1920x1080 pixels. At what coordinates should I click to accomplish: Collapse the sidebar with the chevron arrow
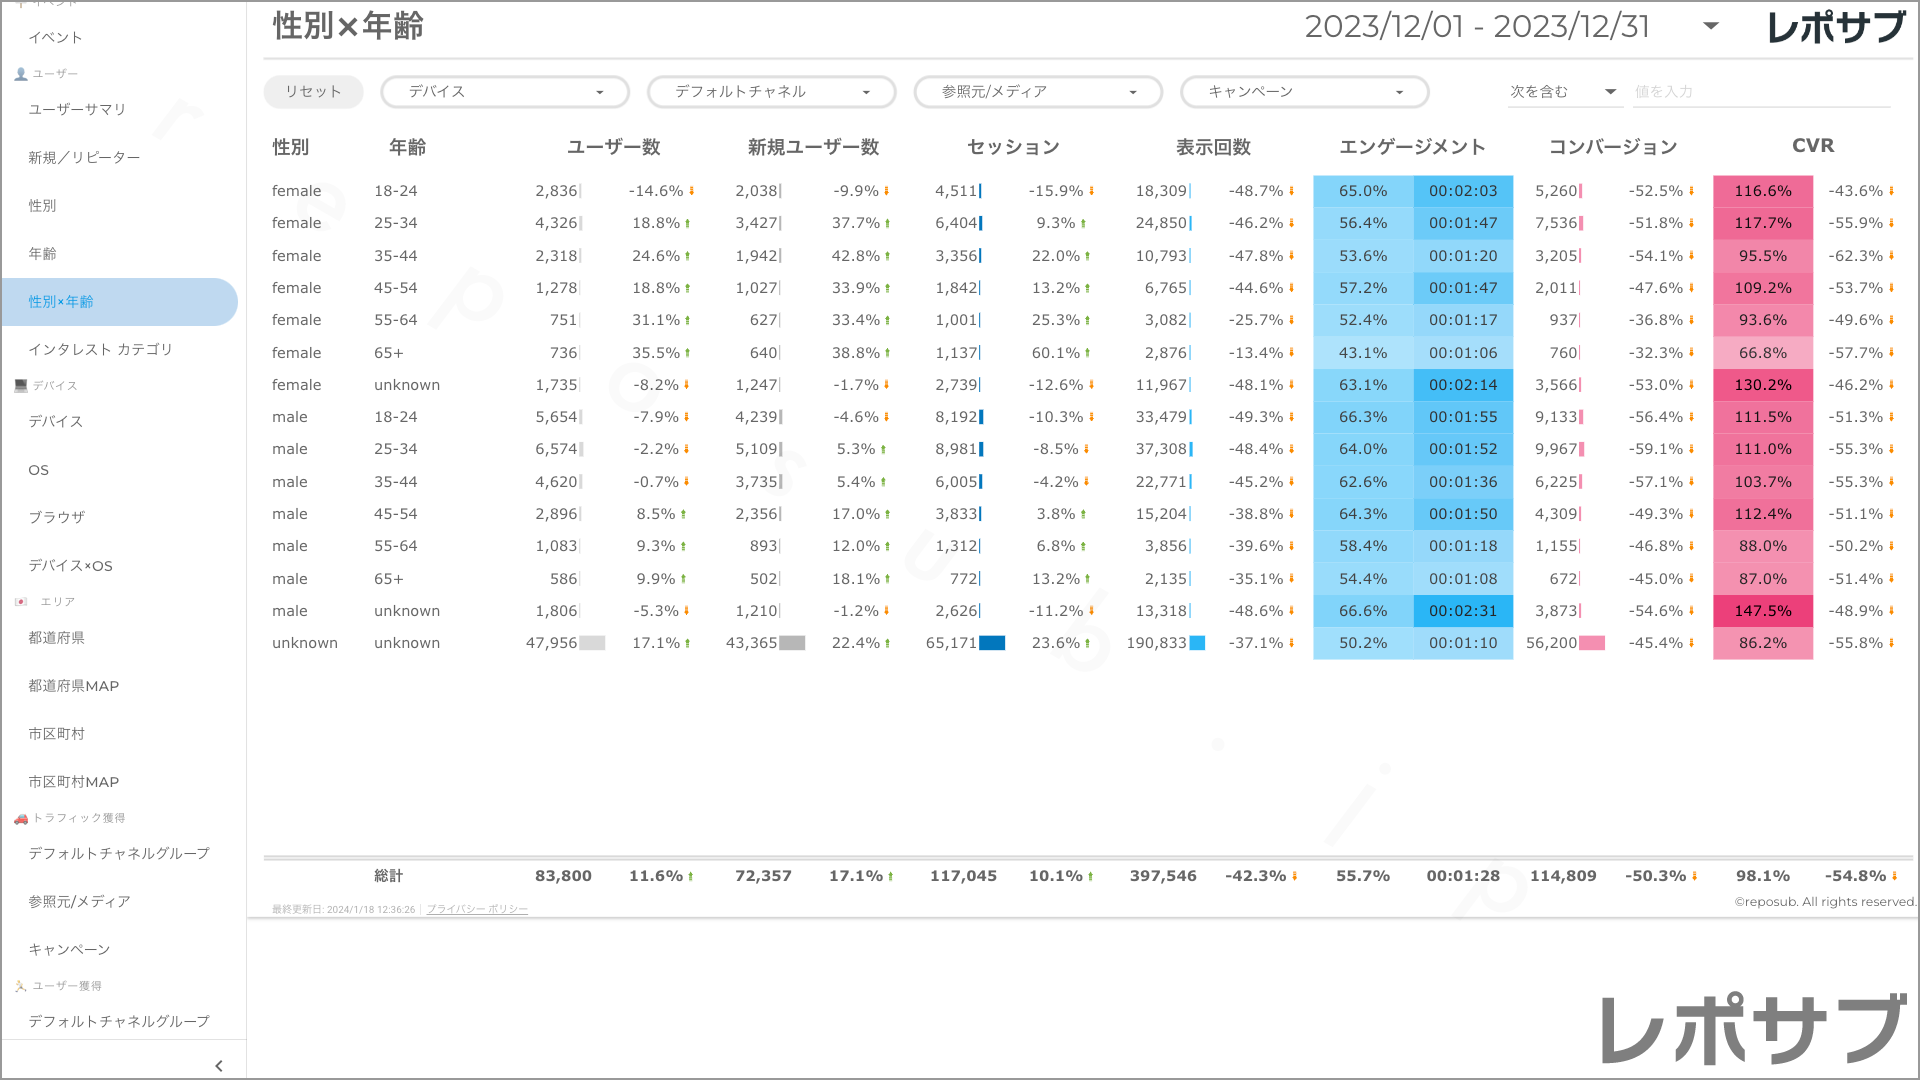pyautogui.click(x=219, y=1066)
